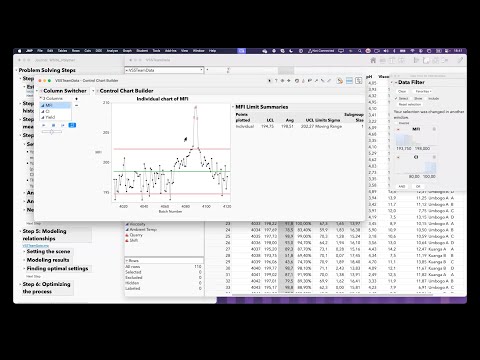
Task: Expand Finding optimal settings section
Action: click(24, 269)
